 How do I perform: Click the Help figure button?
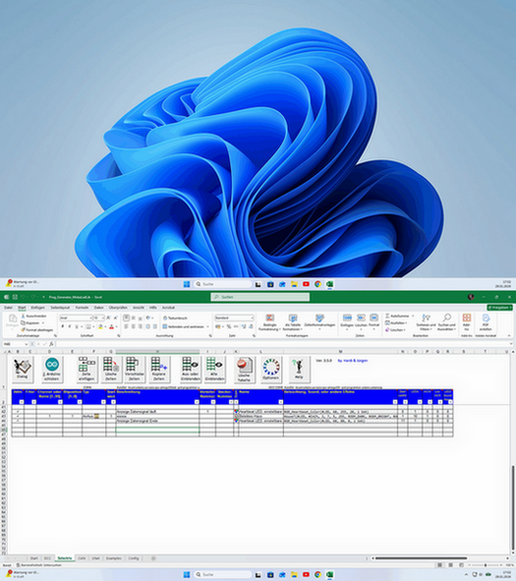(299, 369)
